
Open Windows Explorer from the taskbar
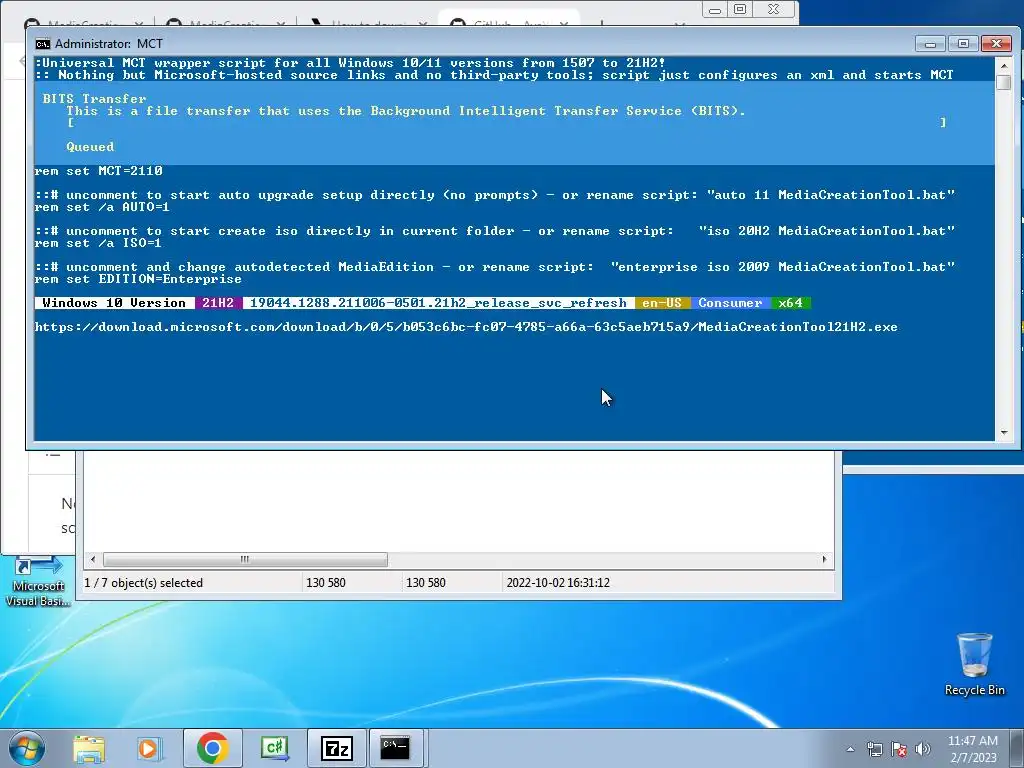(89, 748)
